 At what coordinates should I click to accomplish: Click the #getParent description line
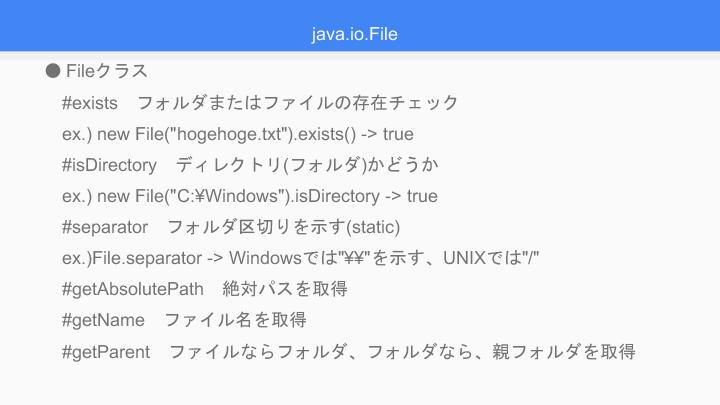(x=349, y=352)
